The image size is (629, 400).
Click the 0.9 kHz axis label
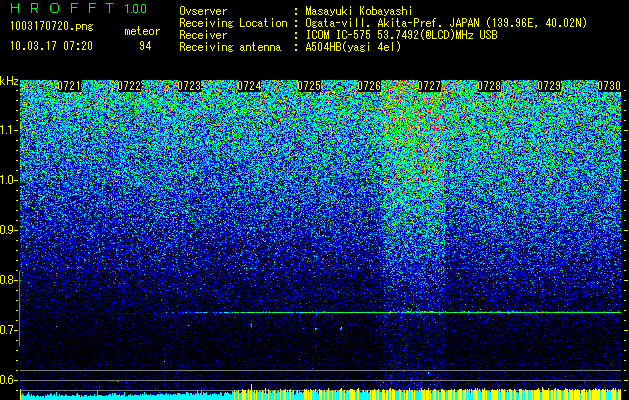[x=9, y=230]
